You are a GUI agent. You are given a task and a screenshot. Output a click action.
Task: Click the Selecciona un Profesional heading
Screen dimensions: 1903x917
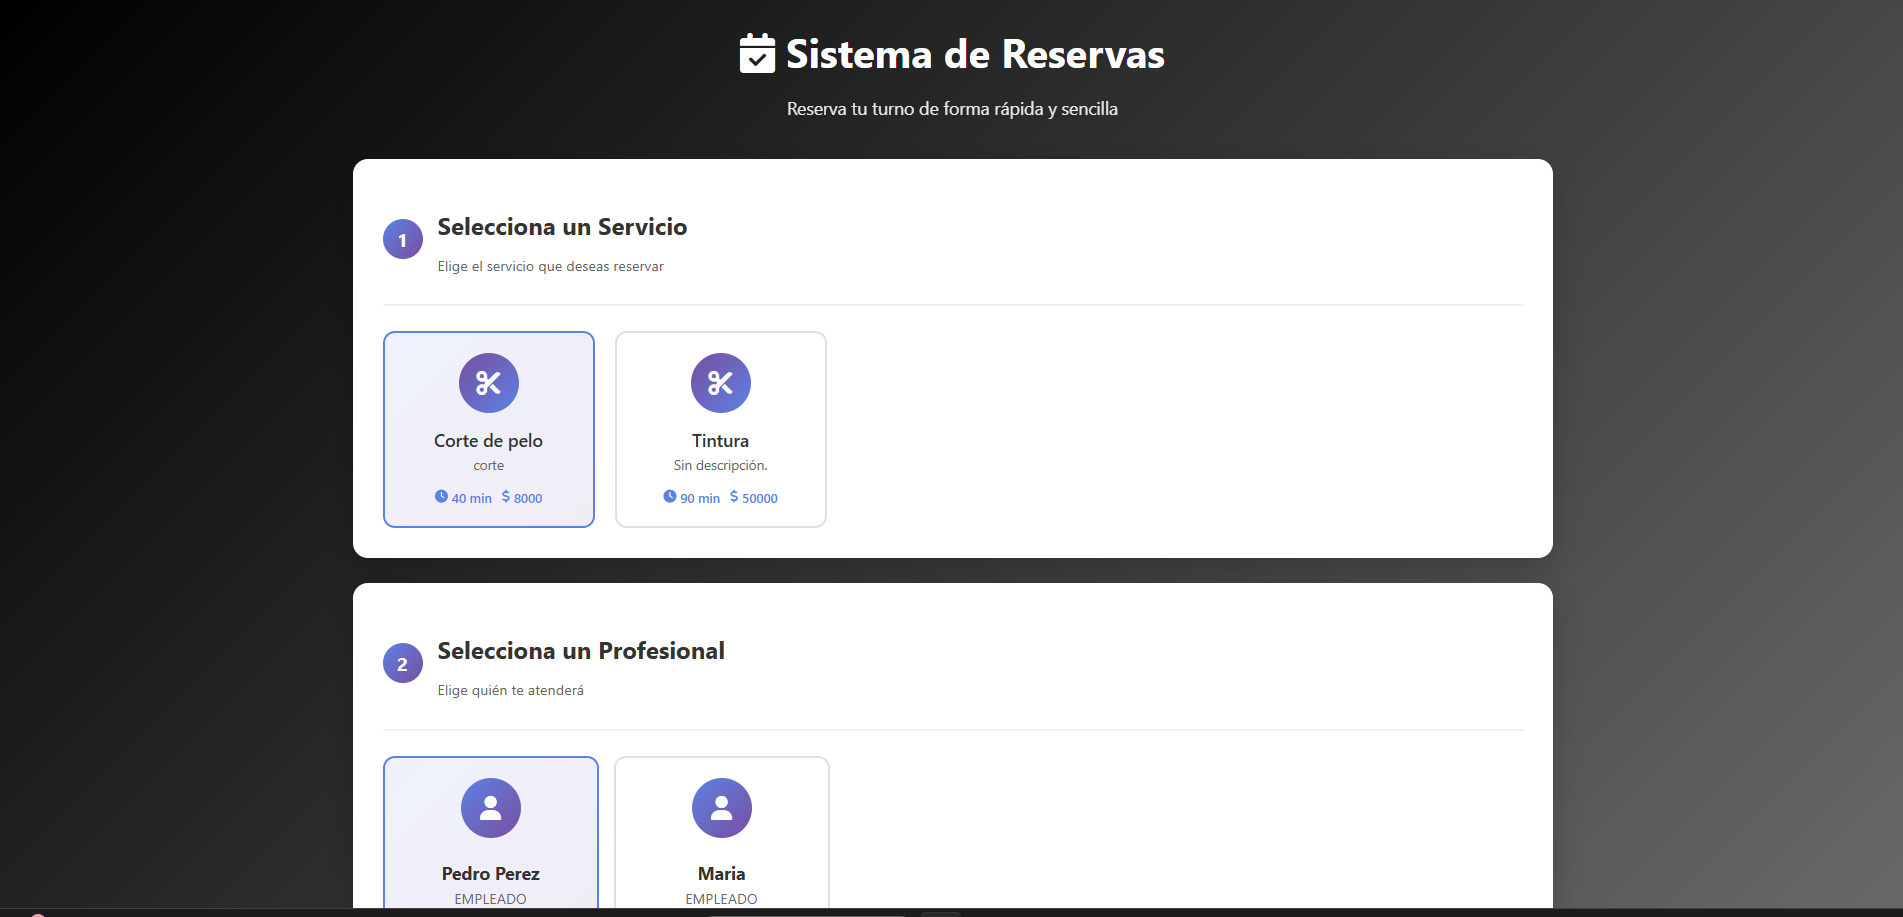pos(580,650)
